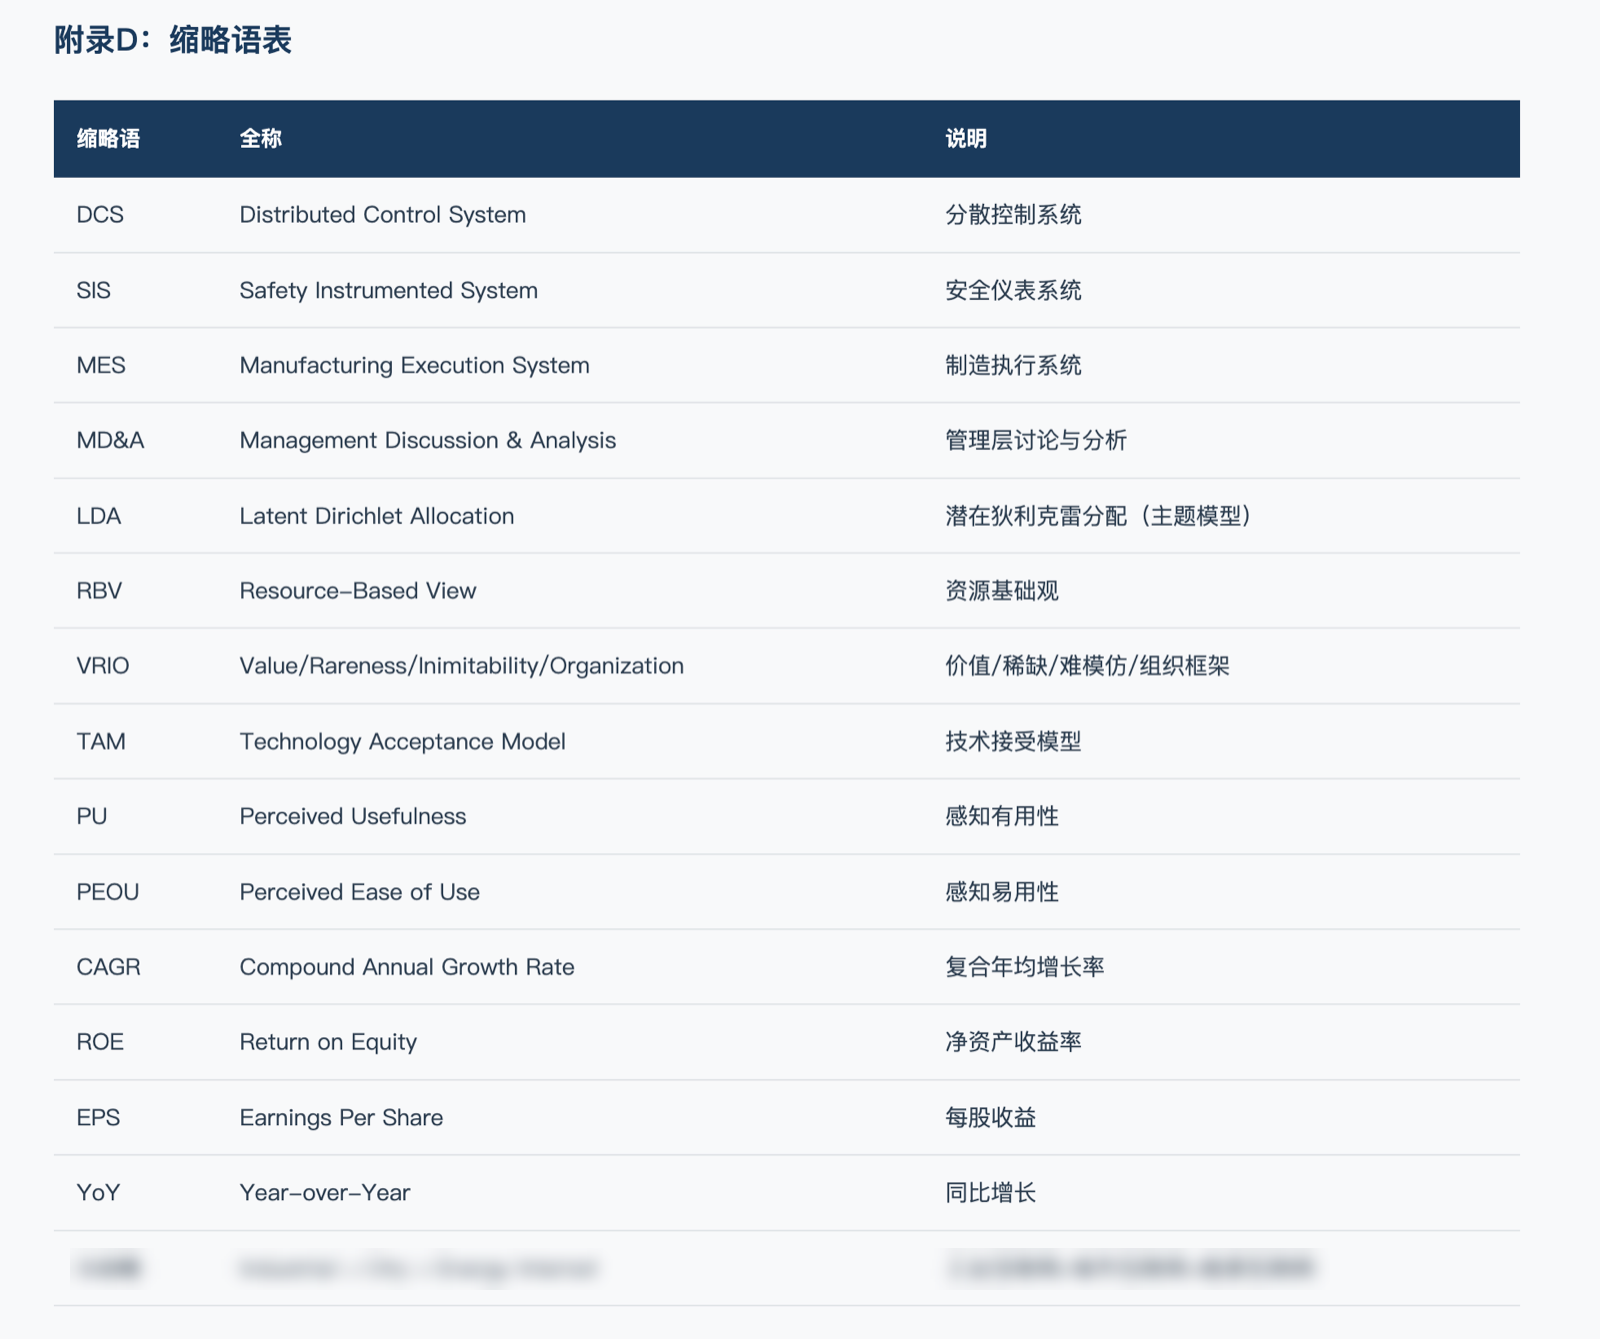1600x1339 pixels.
Task: Click the cell 感知有用性
Action: coord(1002,816)
